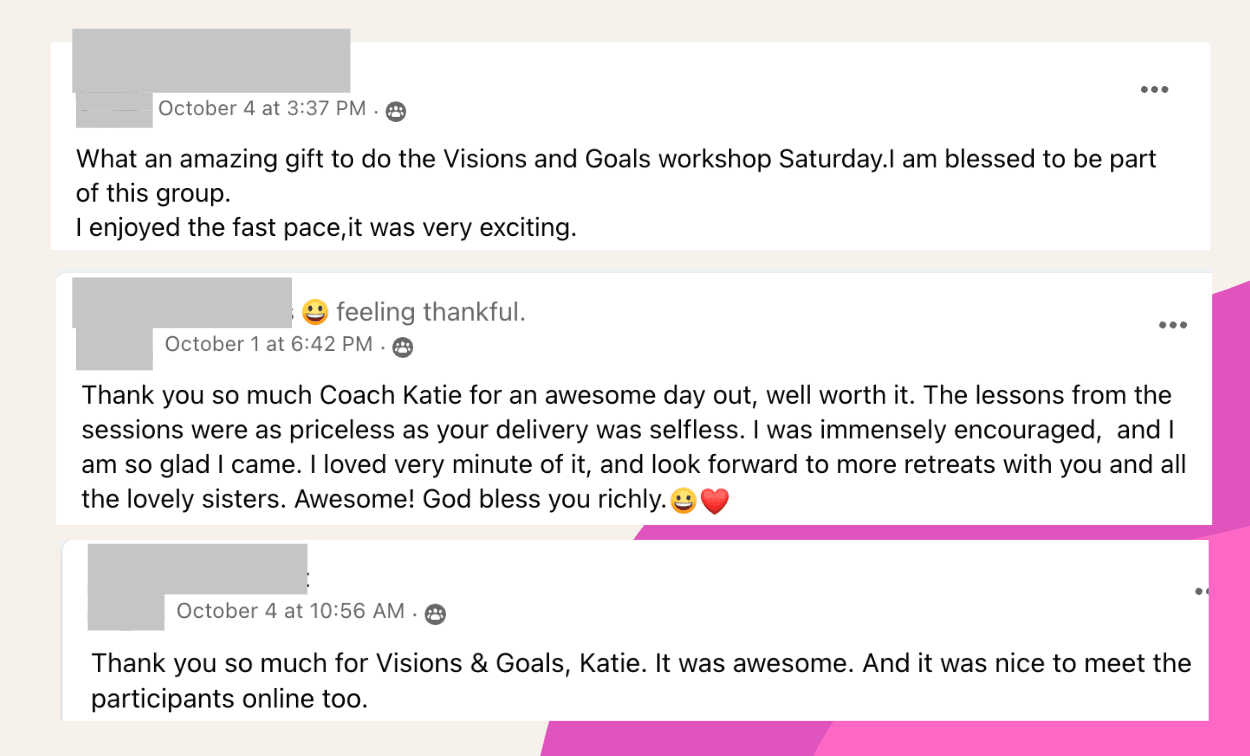Viewport: 1250px width, 756px height.
Task: Click the 'feeling thankful.' status text
Action: click(x=431, y=312)
